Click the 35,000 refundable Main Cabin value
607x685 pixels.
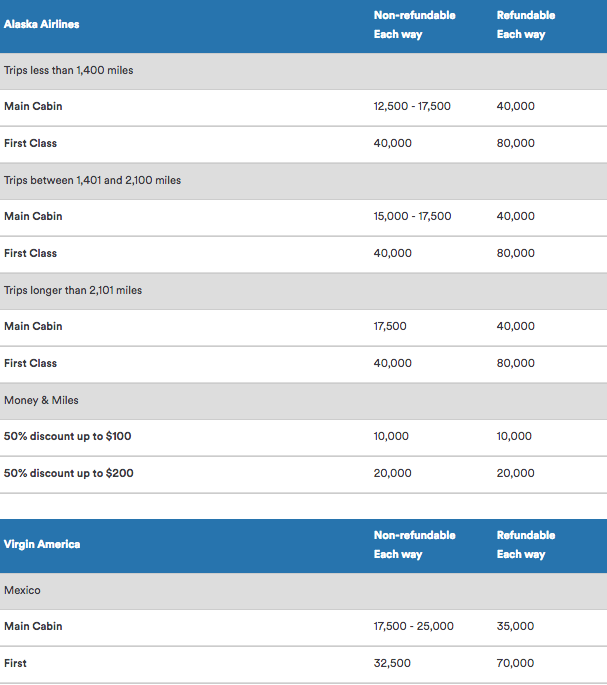(515, 626)
